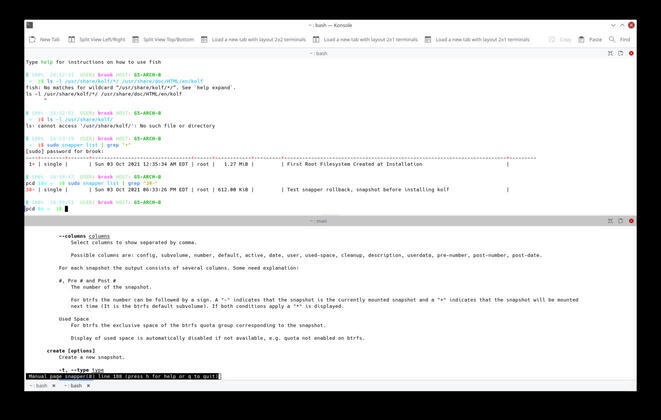Detach the upper bash split pane
The height and width of the screenshot is (420, 661).
click(x=621, y=54)
